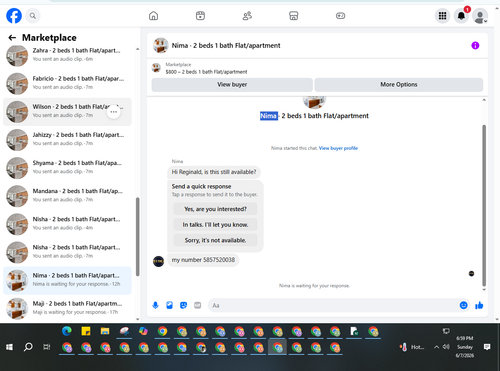500x371 pixels.
Task: Open the Friends tab
Action: click(247, 16)
